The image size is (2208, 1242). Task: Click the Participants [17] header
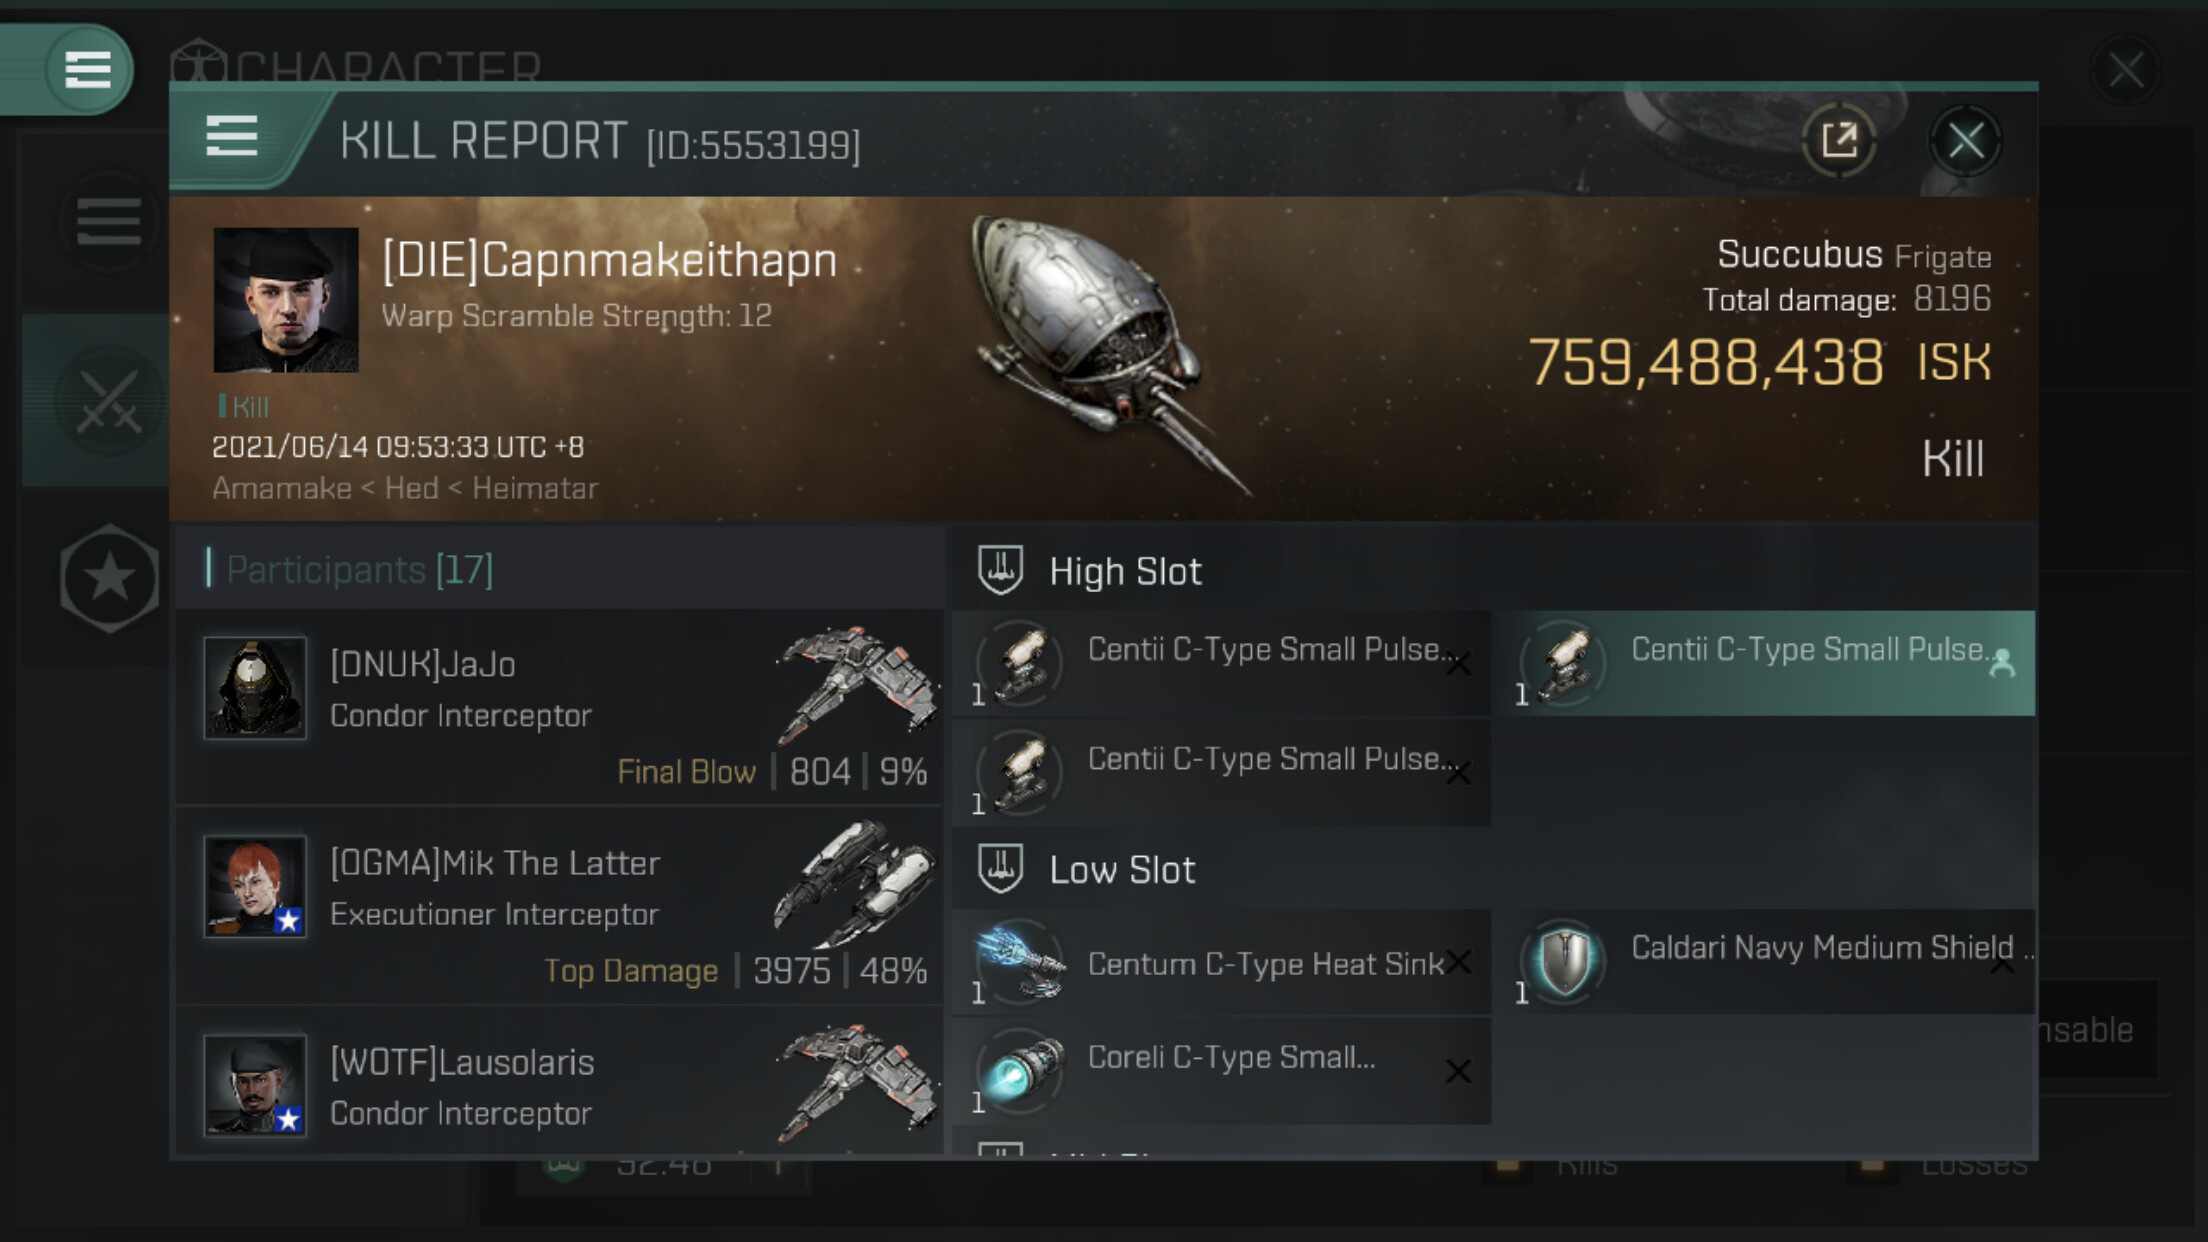click(x=360, y=569)
